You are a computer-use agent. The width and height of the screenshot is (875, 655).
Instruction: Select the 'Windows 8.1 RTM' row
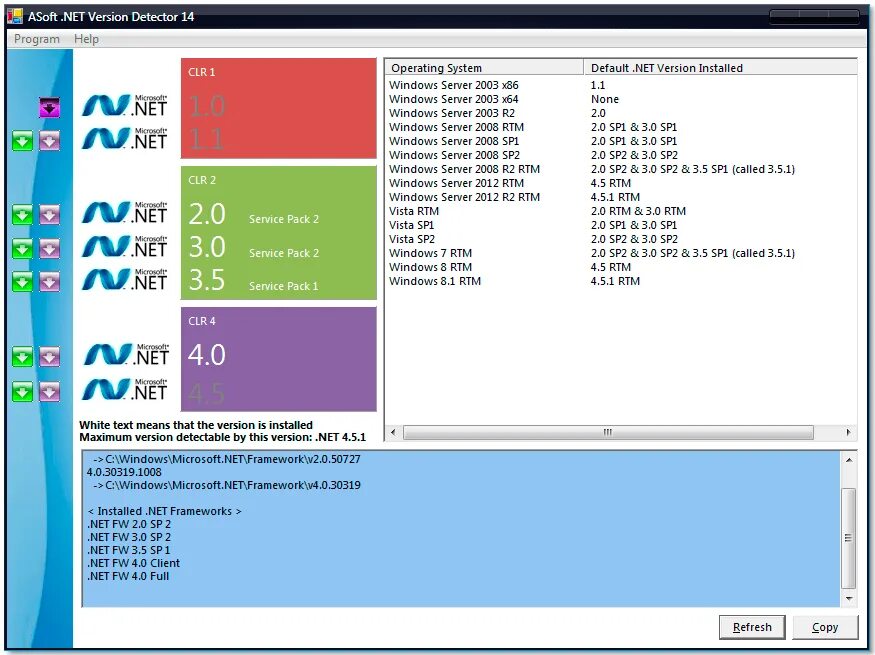621,281
